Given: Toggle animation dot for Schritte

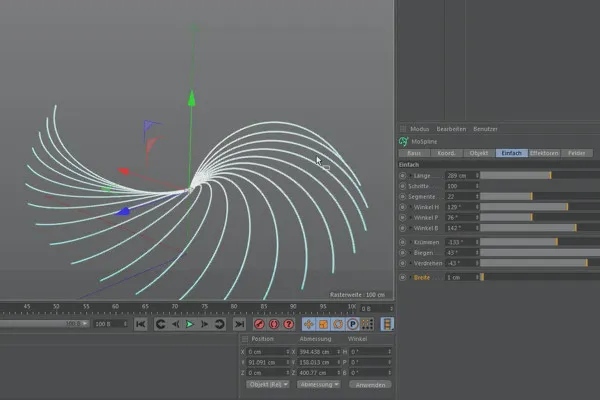Looking at the screenshot, I should pos(402,186).
